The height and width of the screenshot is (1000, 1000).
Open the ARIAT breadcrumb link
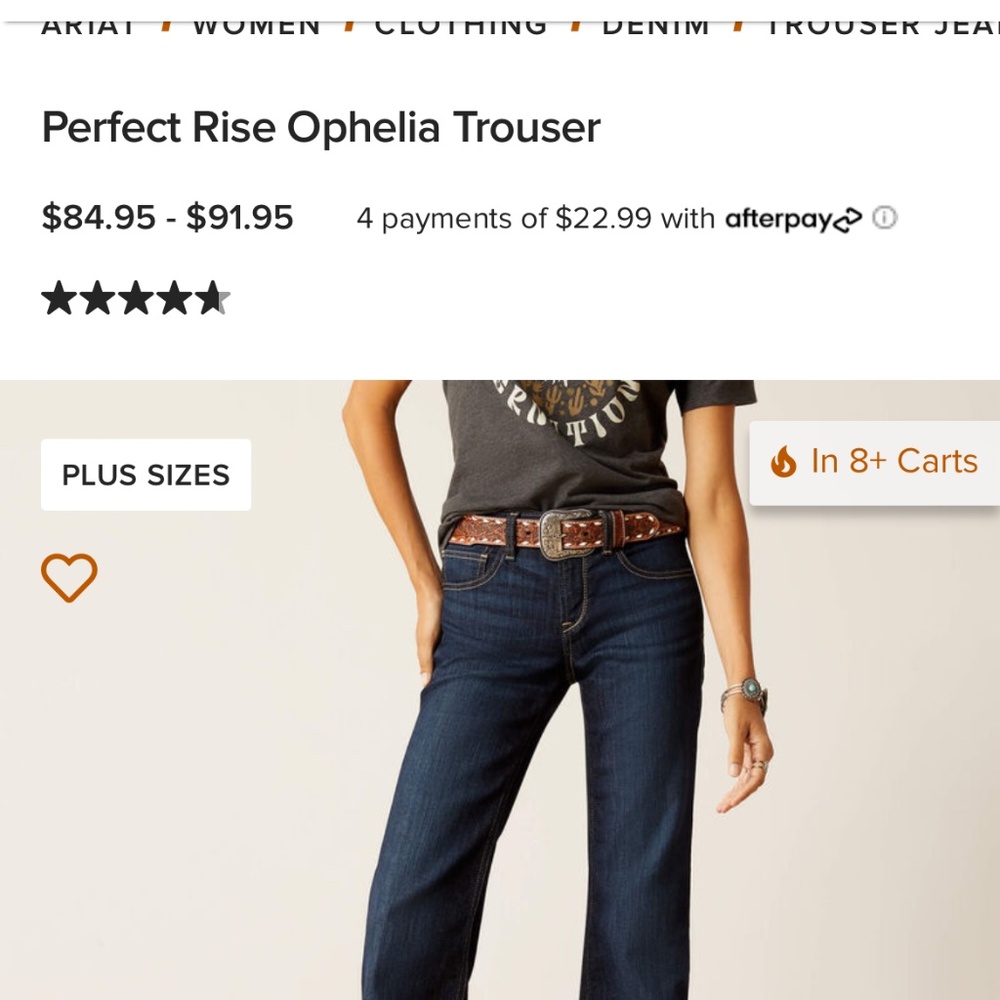[88, 24]
